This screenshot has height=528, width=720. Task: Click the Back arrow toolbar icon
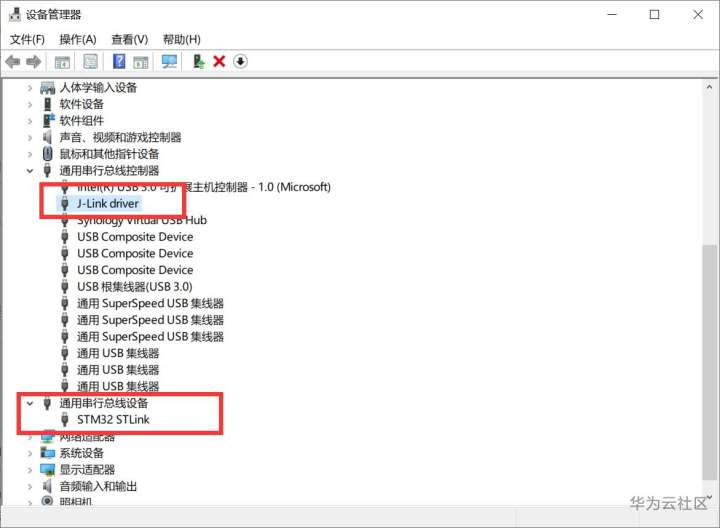point(13,62)
